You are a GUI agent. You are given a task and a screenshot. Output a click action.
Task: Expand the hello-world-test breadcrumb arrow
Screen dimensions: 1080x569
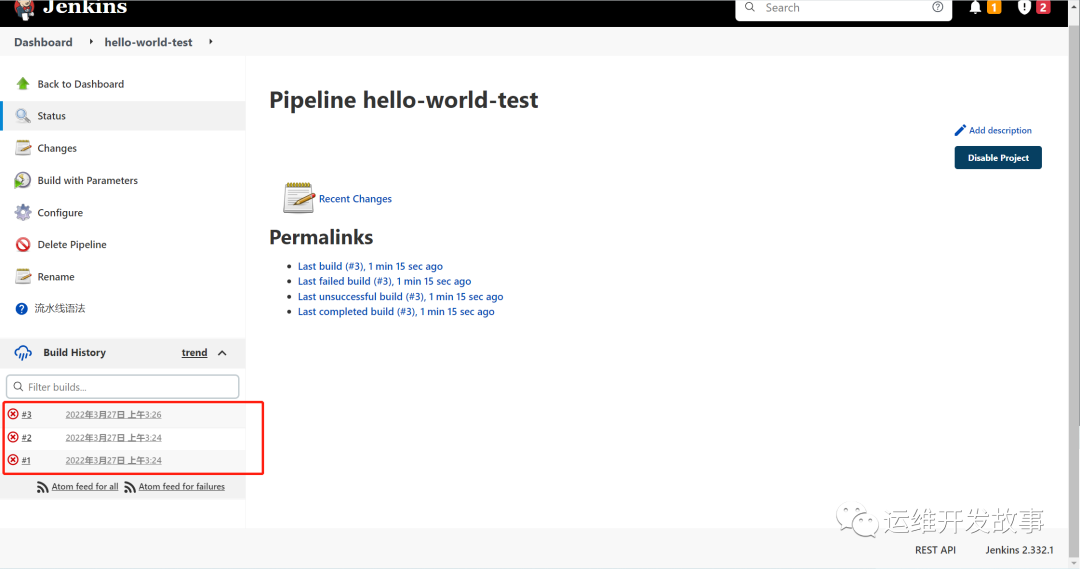[x=211, y=42]
